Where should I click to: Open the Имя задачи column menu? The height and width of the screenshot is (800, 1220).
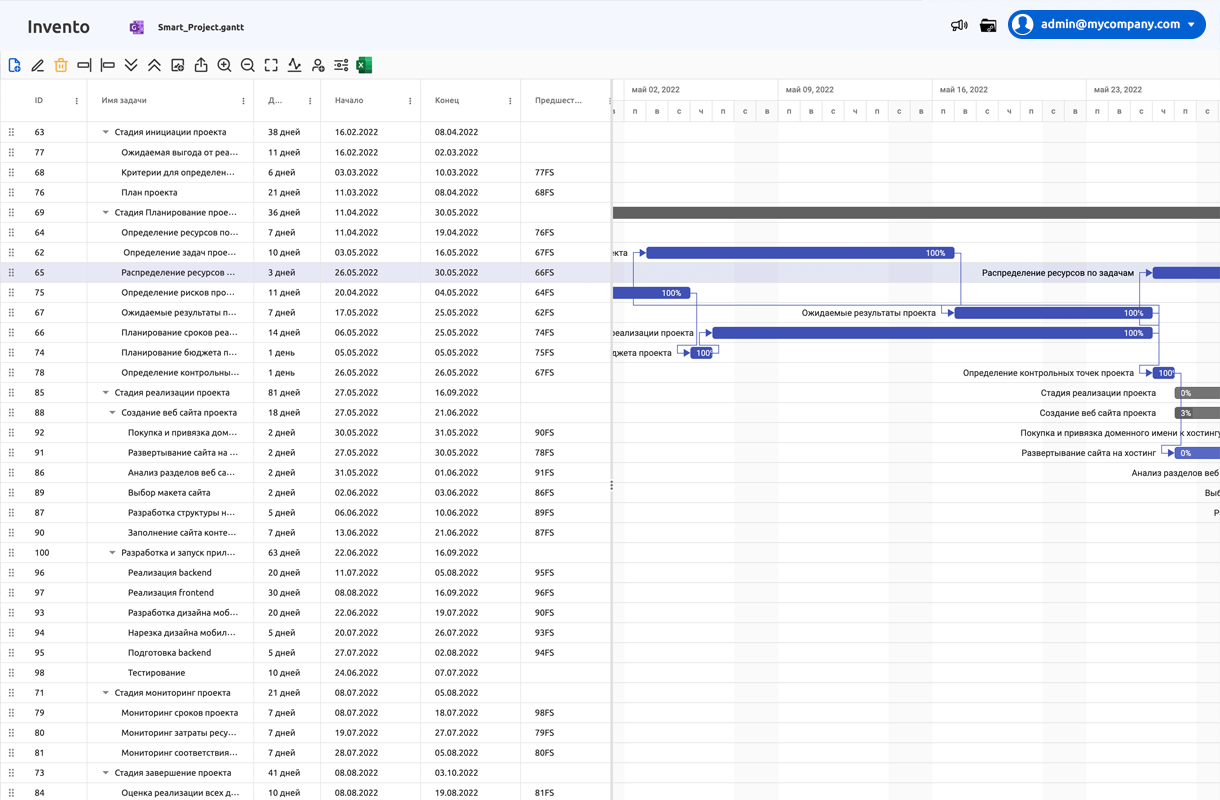pyautogui.click(x=243, y=101)
